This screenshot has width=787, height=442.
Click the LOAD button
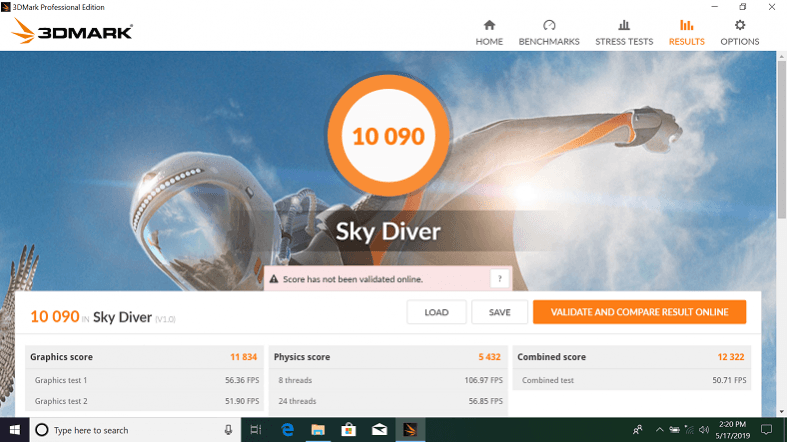click(x=436, y=312)
